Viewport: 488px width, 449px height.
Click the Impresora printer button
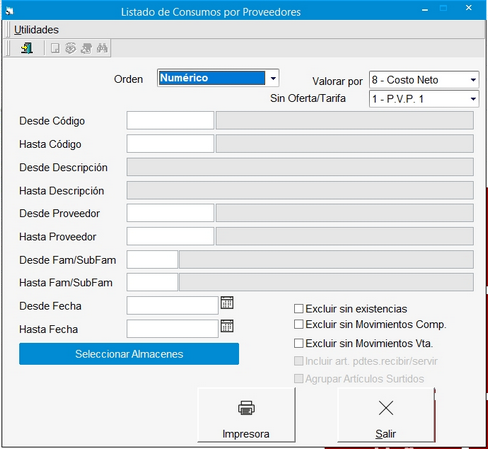(x=246, y=415)
